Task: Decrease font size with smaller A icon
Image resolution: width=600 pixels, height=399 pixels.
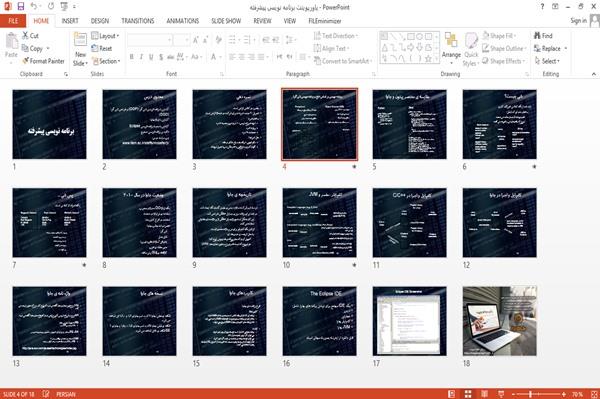Action: (x=205, y=39)
